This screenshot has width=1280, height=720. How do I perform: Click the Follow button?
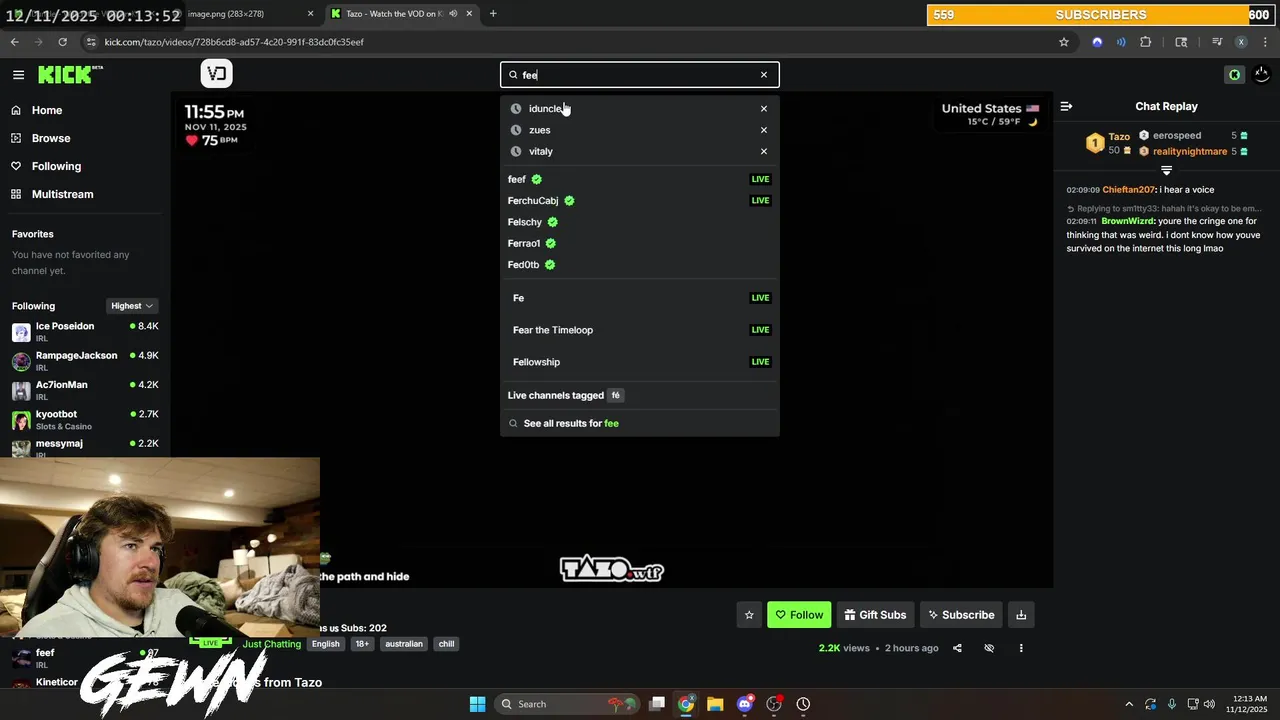pyautogui.click(x=799, y=615)
